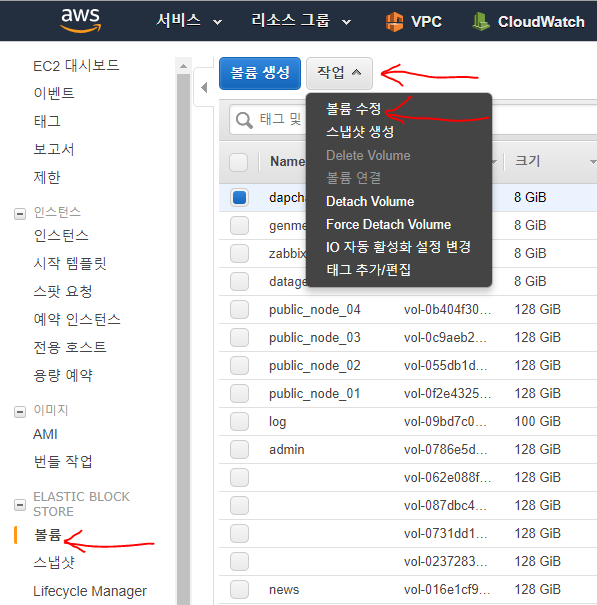Viewport: 597px width, 605px height.
Task: Click the 크기 column sort arrow
Action: pos(593,162)
